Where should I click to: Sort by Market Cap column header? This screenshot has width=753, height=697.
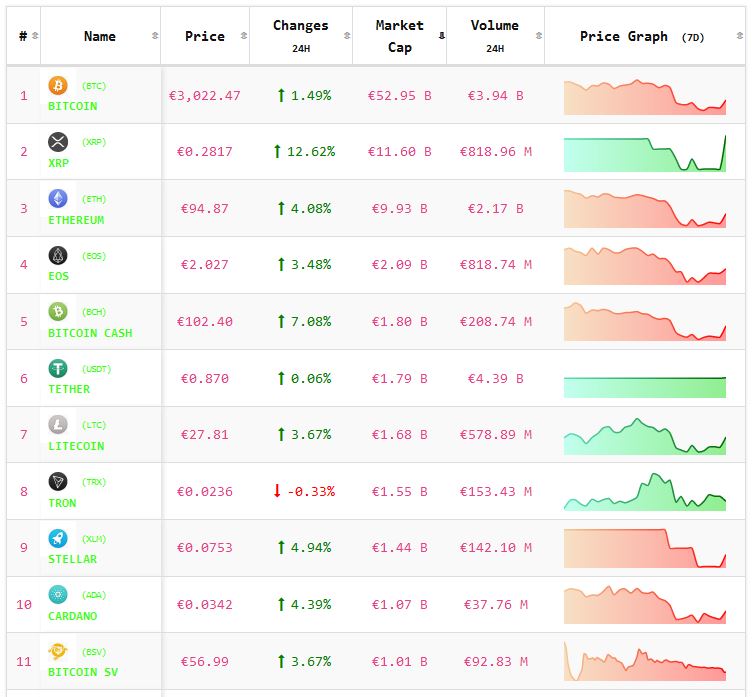(x=399, y=36)
